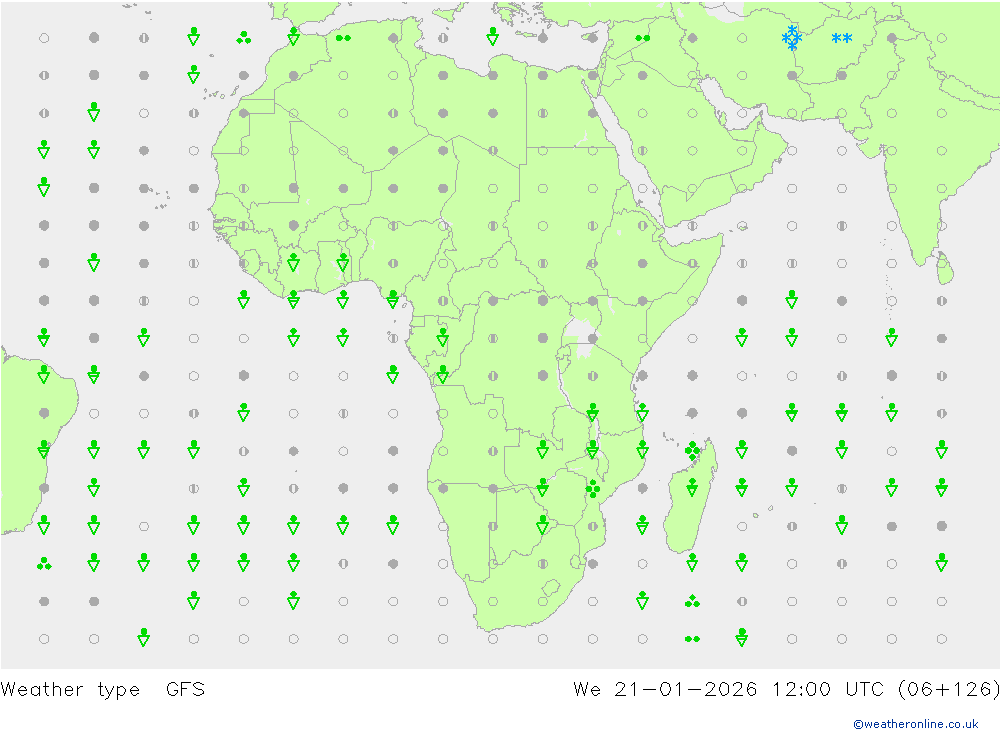Click the two-dot rain symbol over Syria
Image resolution: width=1000 pixels, height=733 pixels.
coord(642,38)
